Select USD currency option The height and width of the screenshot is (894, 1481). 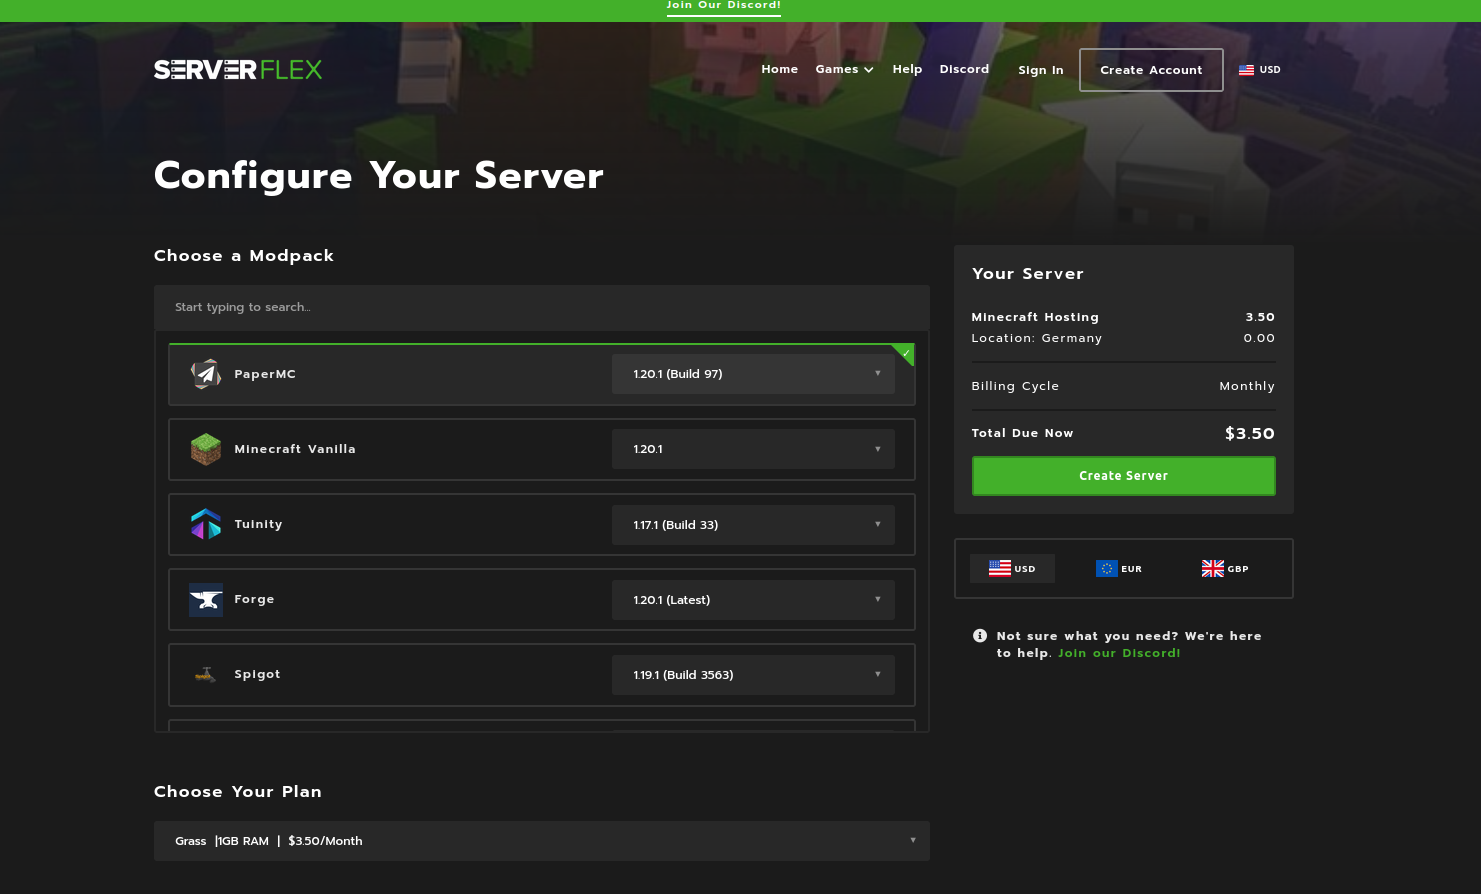click(x=1012, y=569)
